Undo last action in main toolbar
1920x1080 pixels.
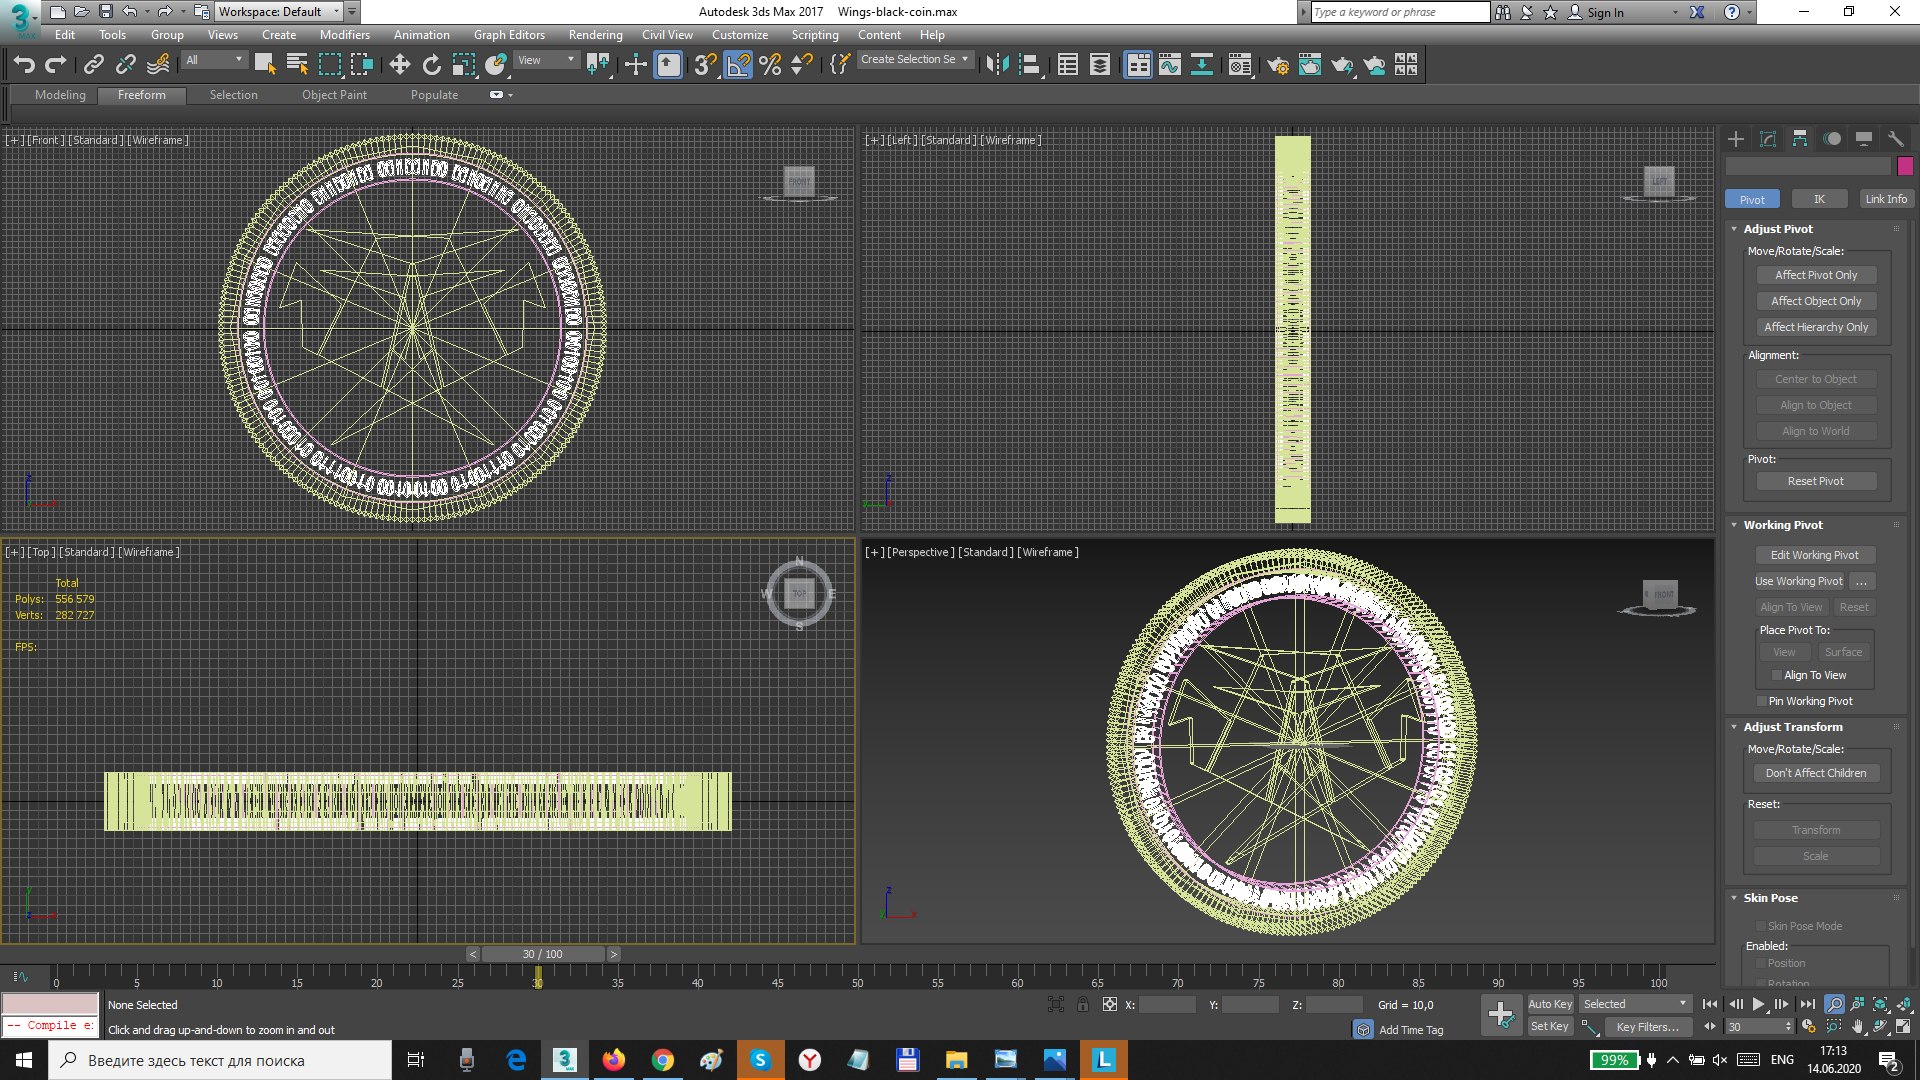[24, 65]
